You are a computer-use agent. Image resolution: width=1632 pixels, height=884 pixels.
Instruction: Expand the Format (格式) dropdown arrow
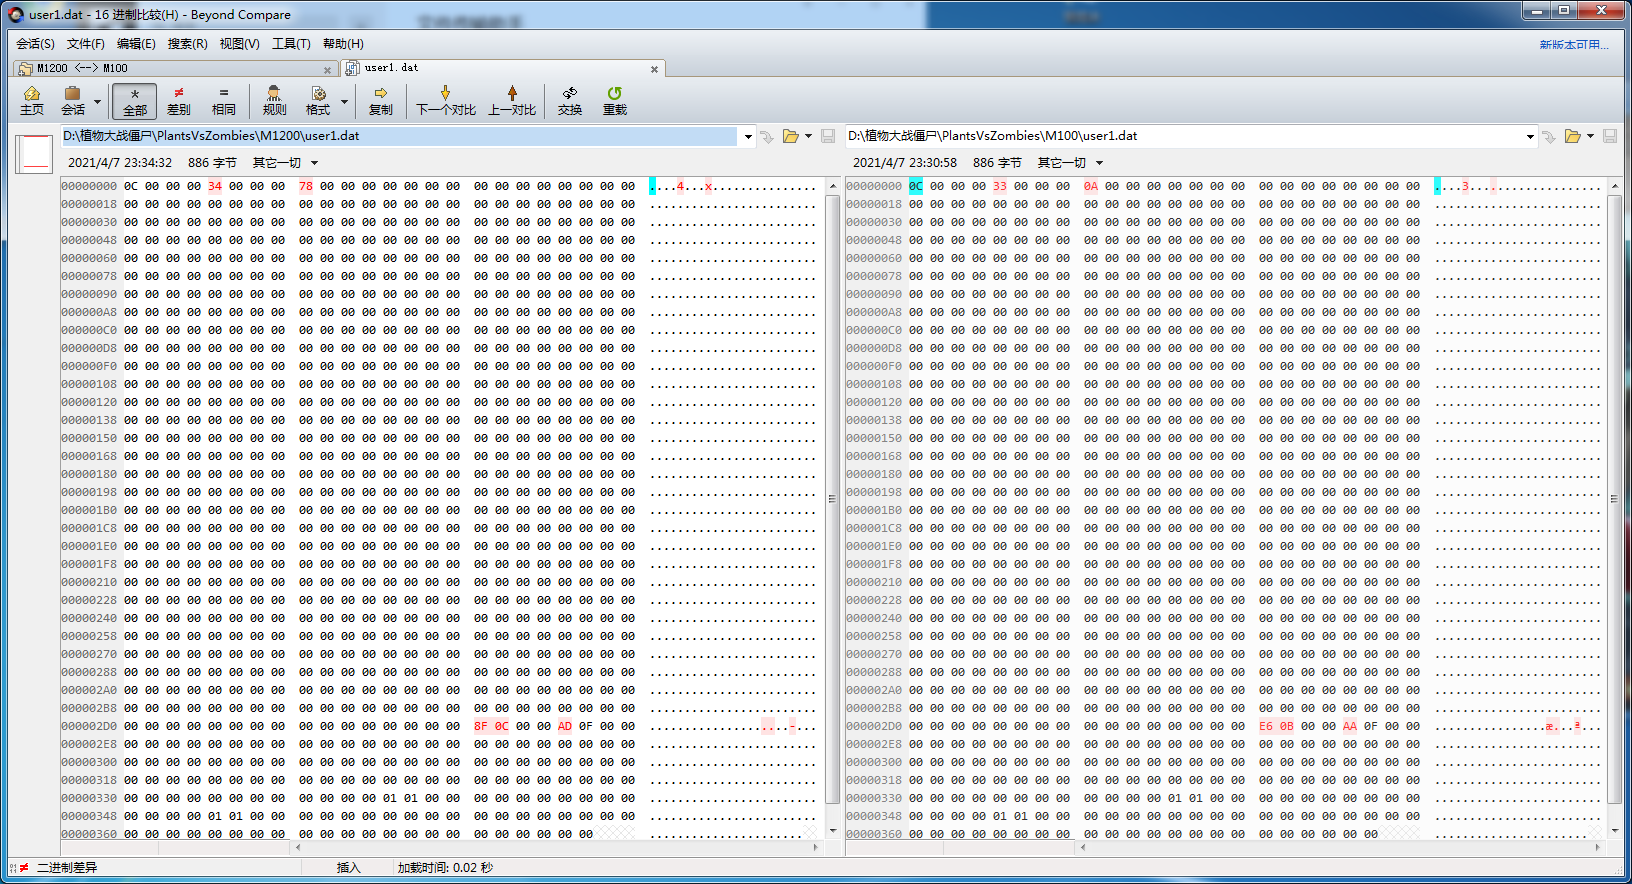(344, 101)
